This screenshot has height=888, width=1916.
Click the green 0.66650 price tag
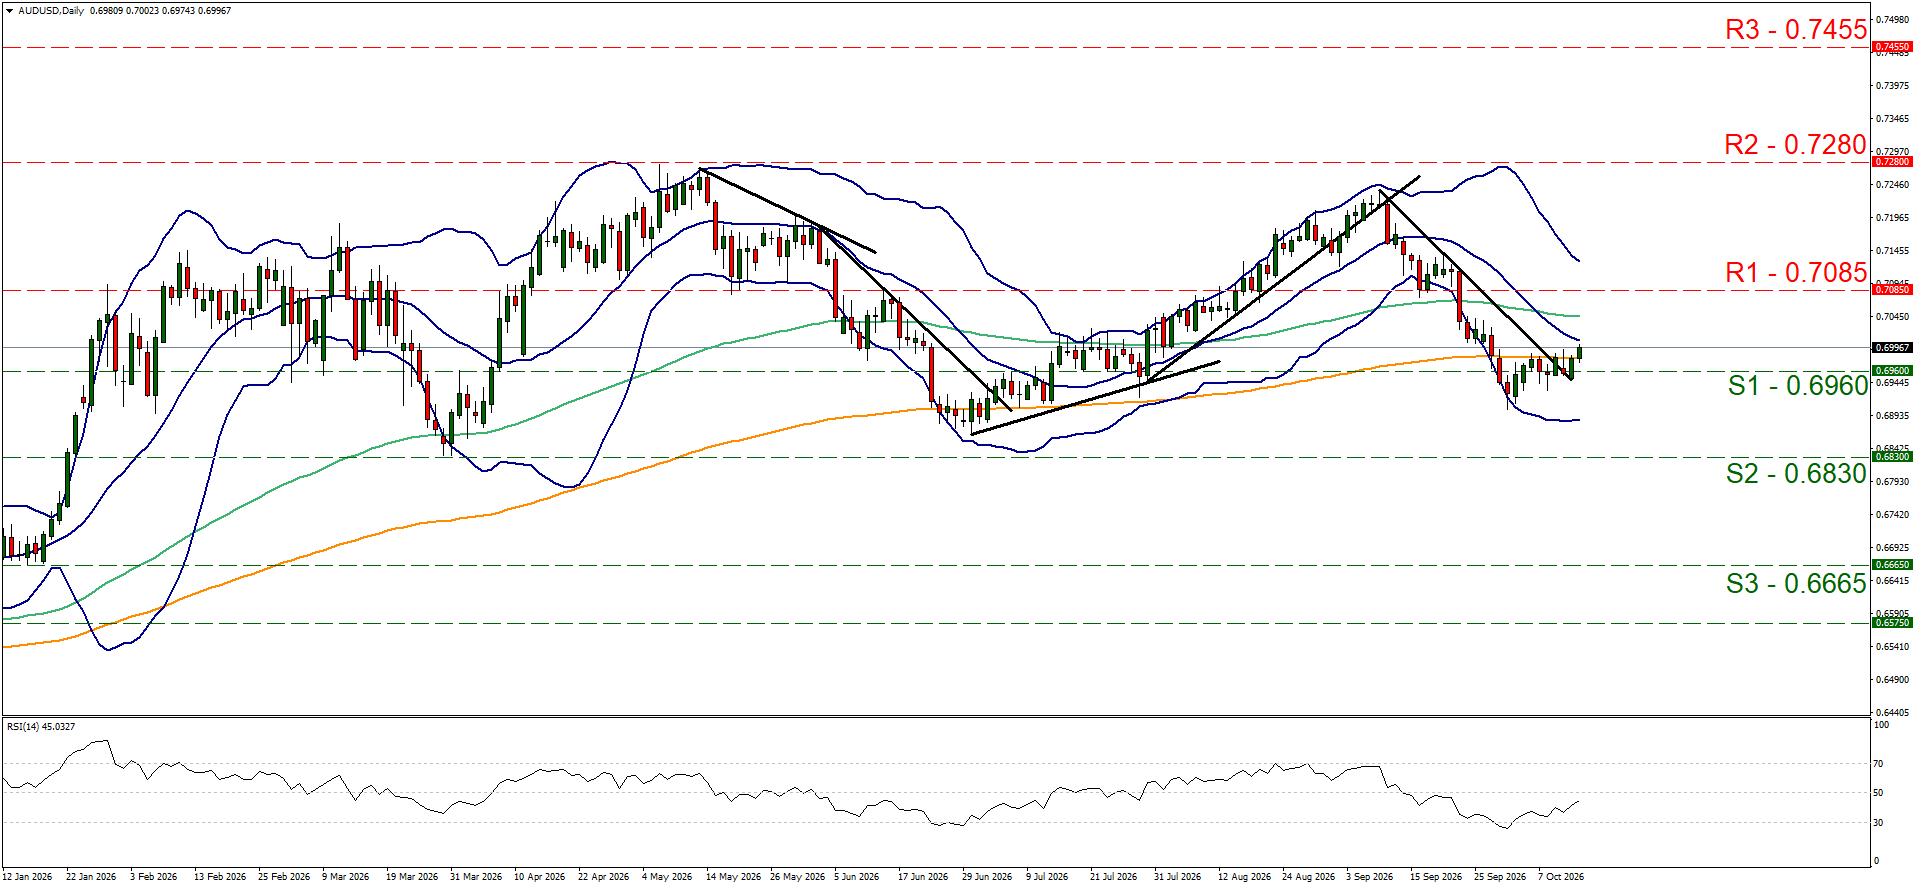[x=1892, y=565]
